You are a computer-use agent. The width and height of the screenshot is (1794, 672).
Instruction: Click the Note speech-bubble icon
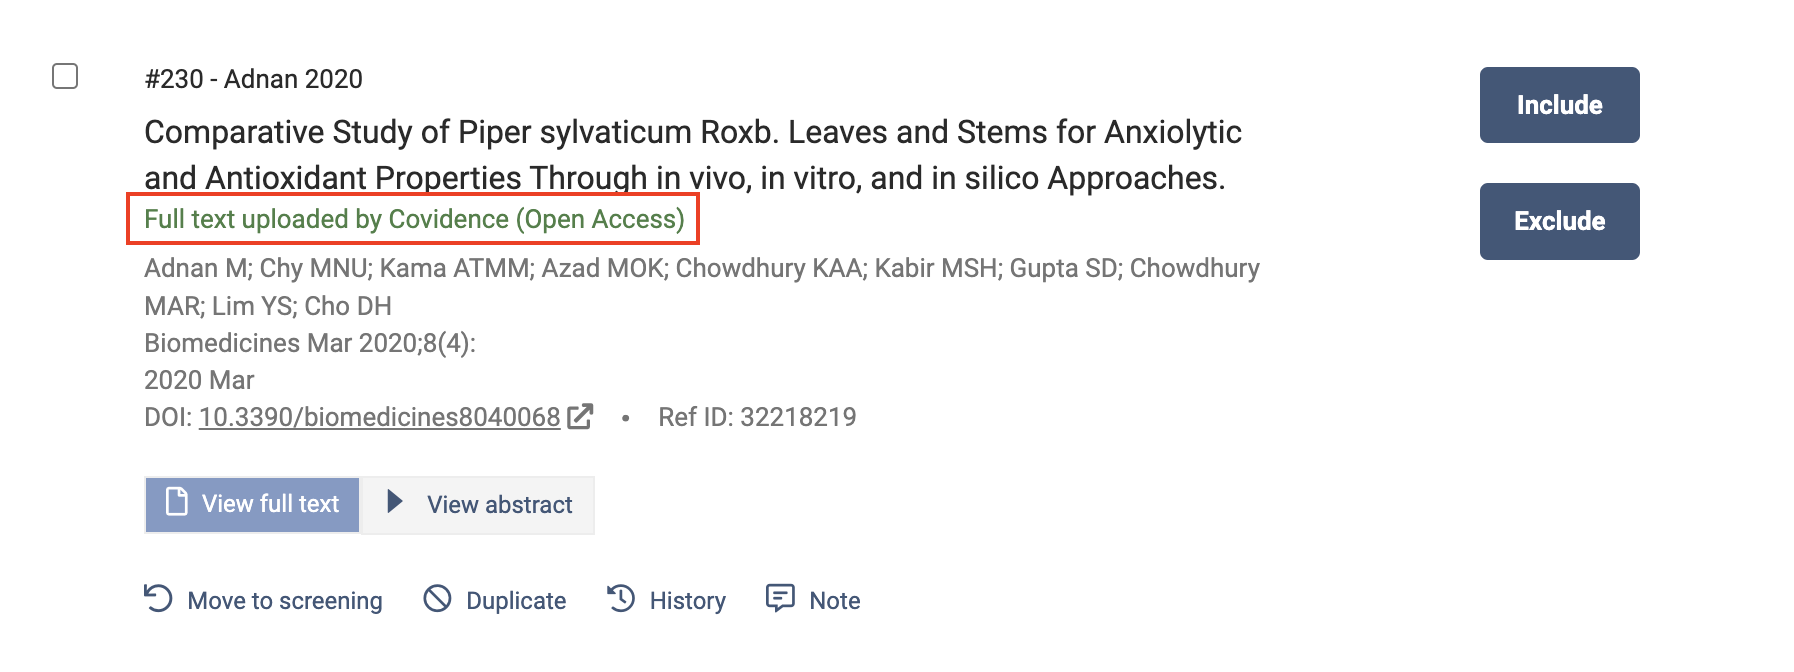point(780,598)
